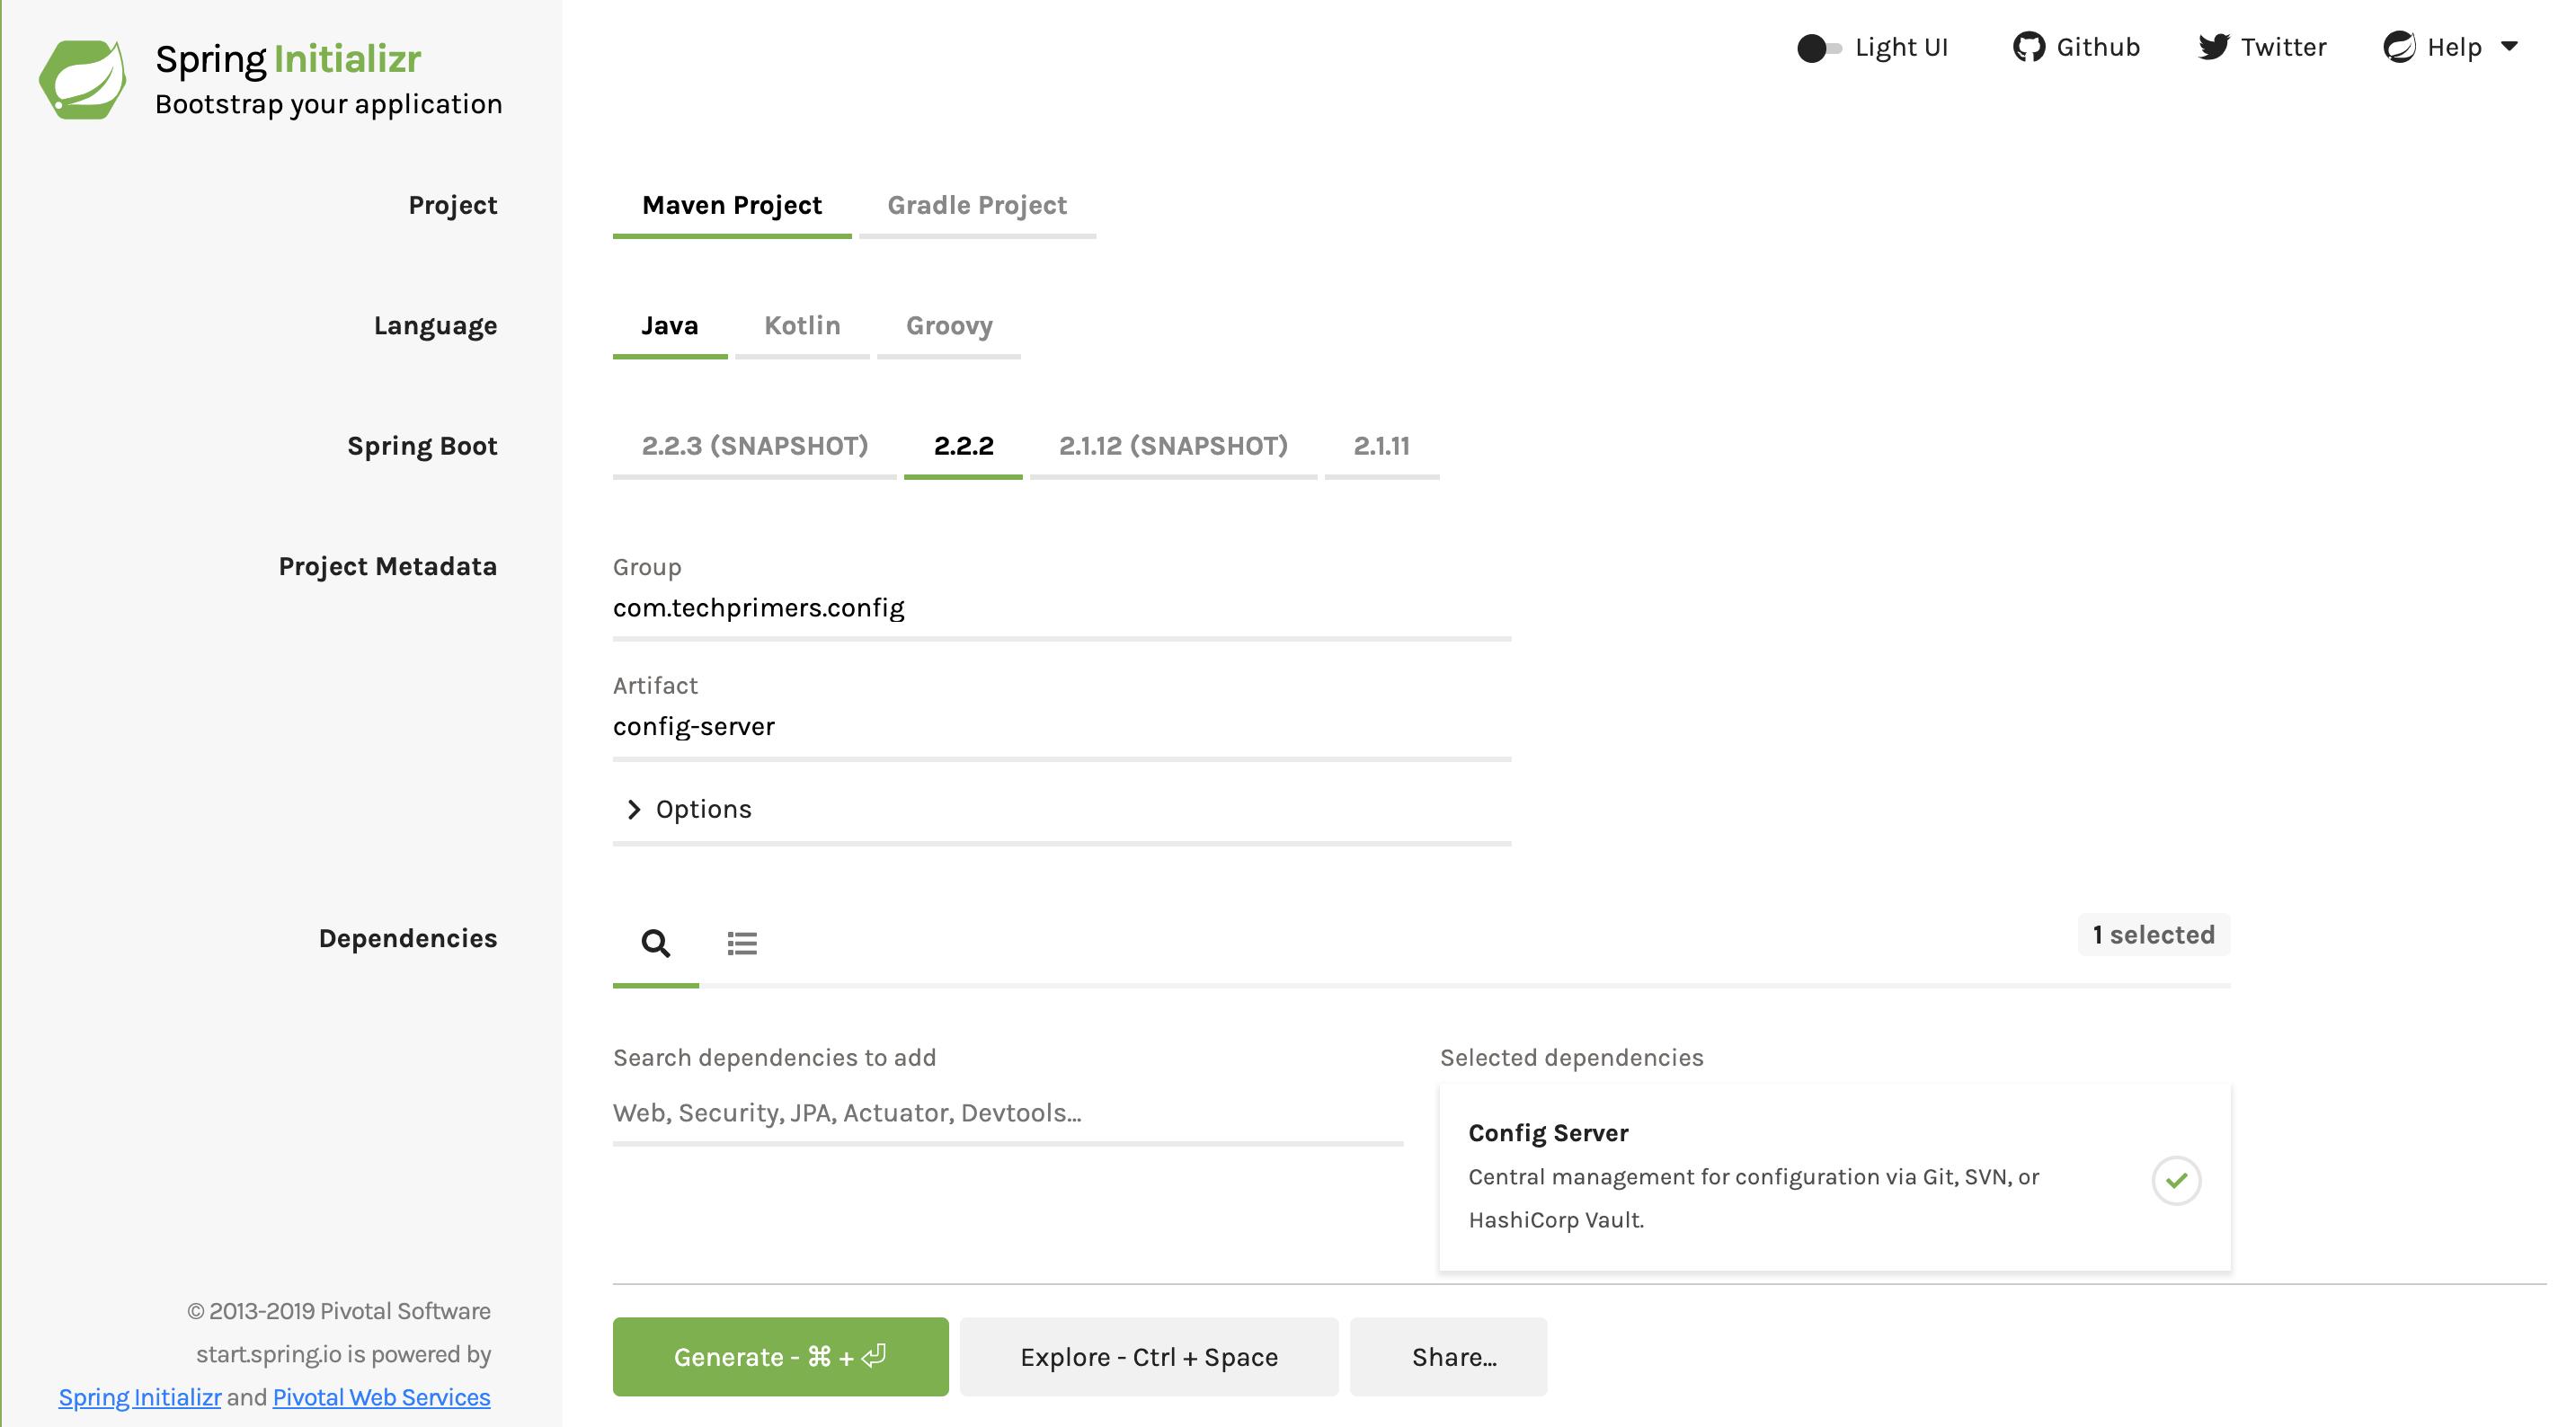This screenshot has height=1427, width=2576.
Task: Click the Spring Initializr title text
Action: (x=288, y=59)
